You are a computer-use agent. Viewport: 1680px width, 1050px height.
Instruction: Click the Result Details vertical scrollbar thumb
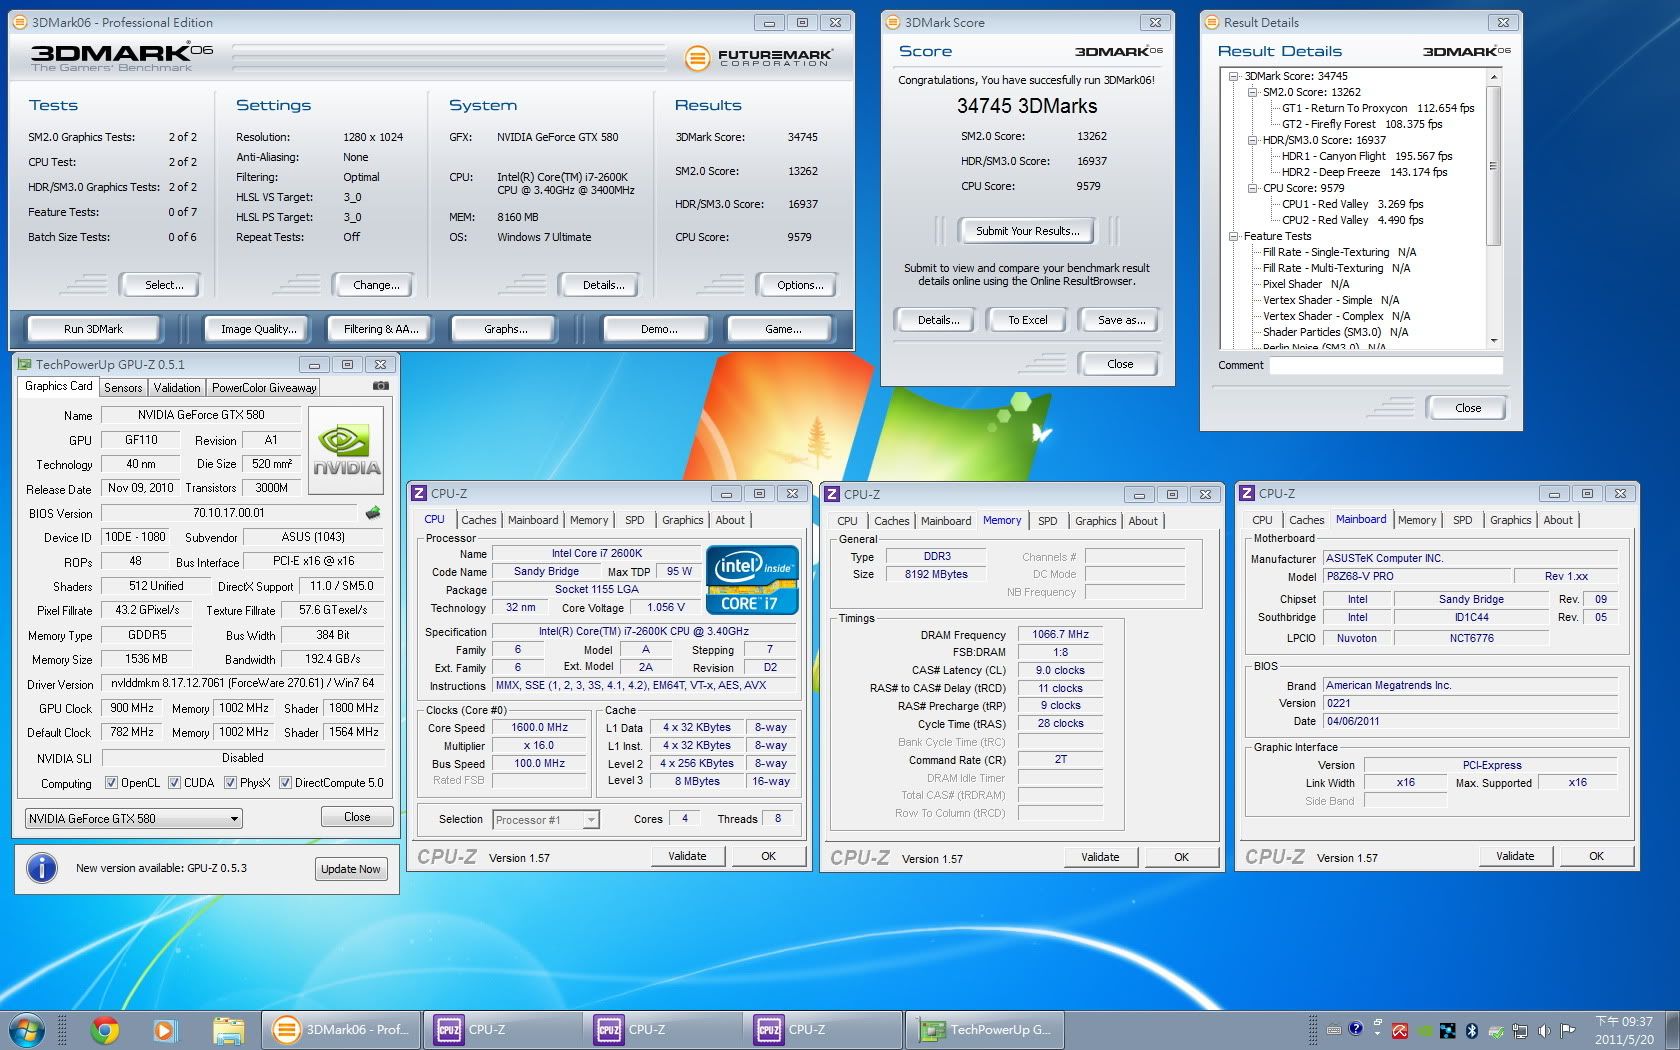1493,166
